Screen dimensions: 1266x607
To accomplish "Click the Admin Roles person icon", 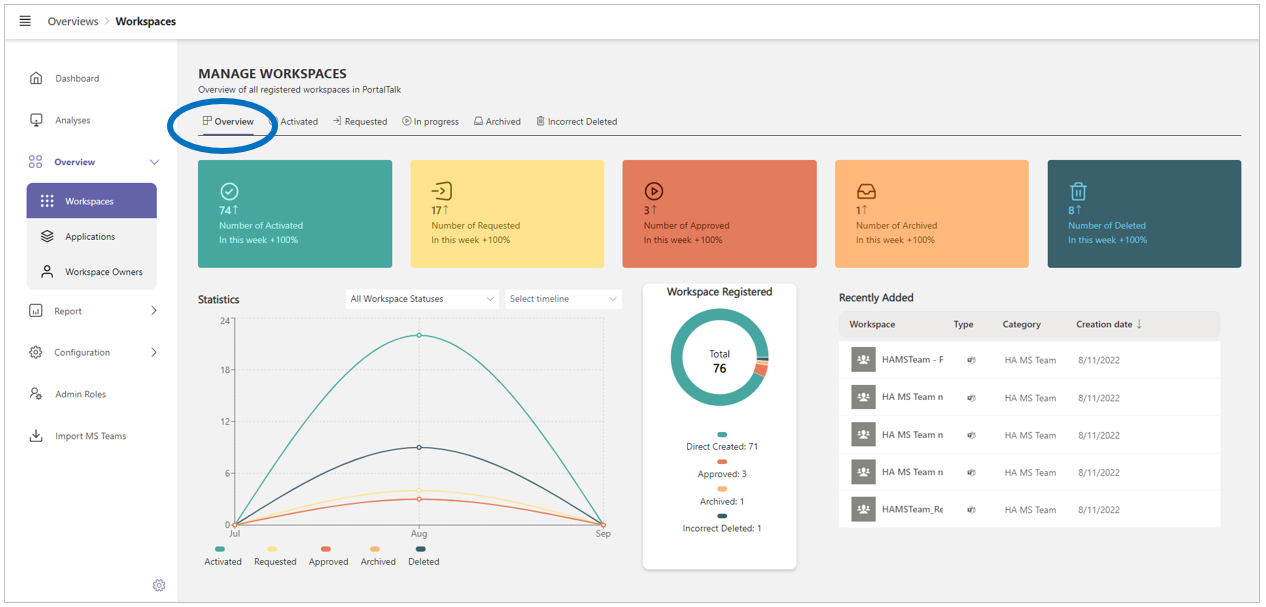I will pyautogui.click(x=36, y=394).
